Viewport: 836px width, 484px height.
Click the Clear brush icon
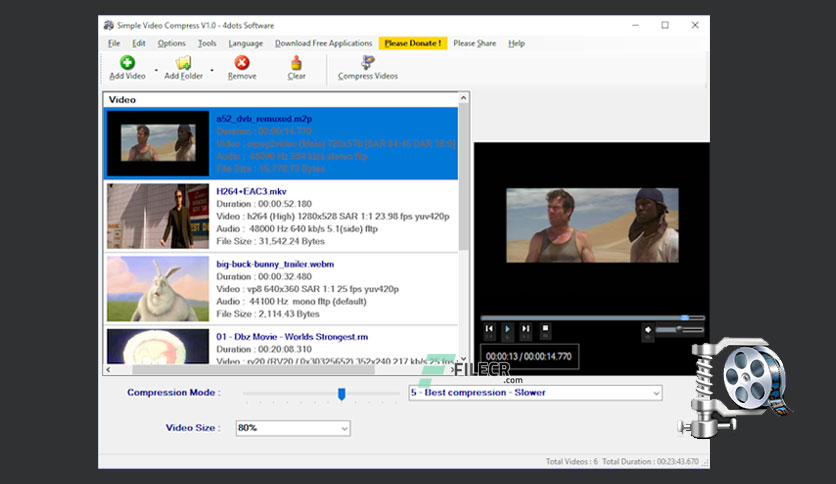tap(296, 63)
